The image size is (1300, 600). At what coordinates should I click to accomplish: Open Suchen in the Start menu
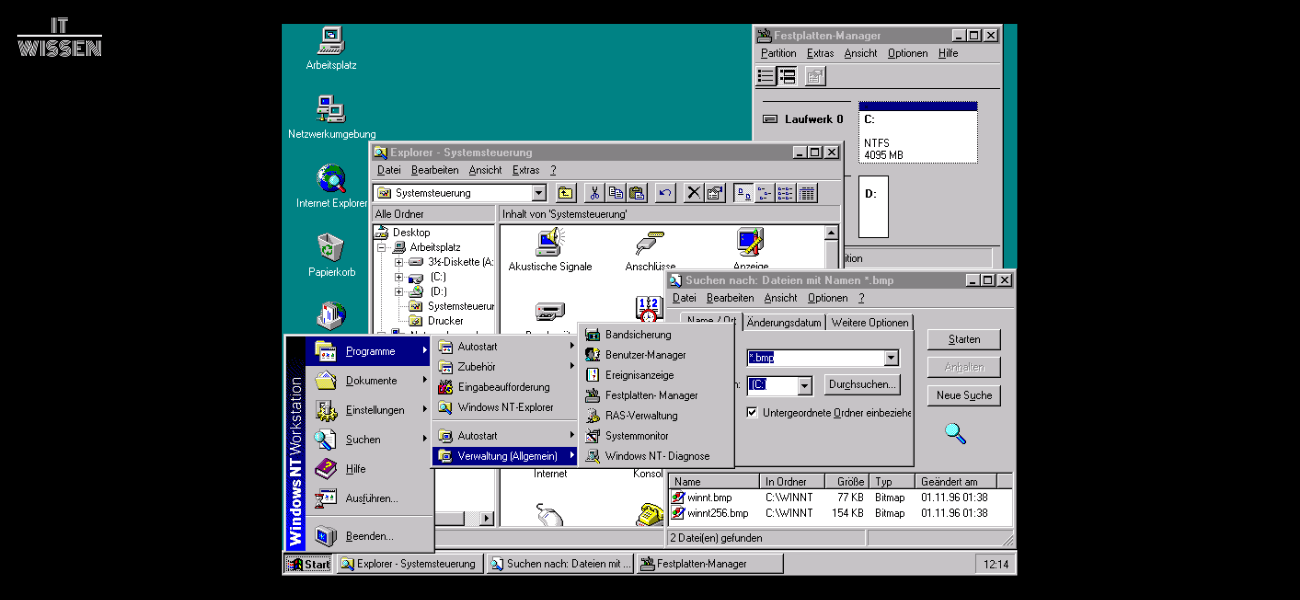(x=370, y=439)
